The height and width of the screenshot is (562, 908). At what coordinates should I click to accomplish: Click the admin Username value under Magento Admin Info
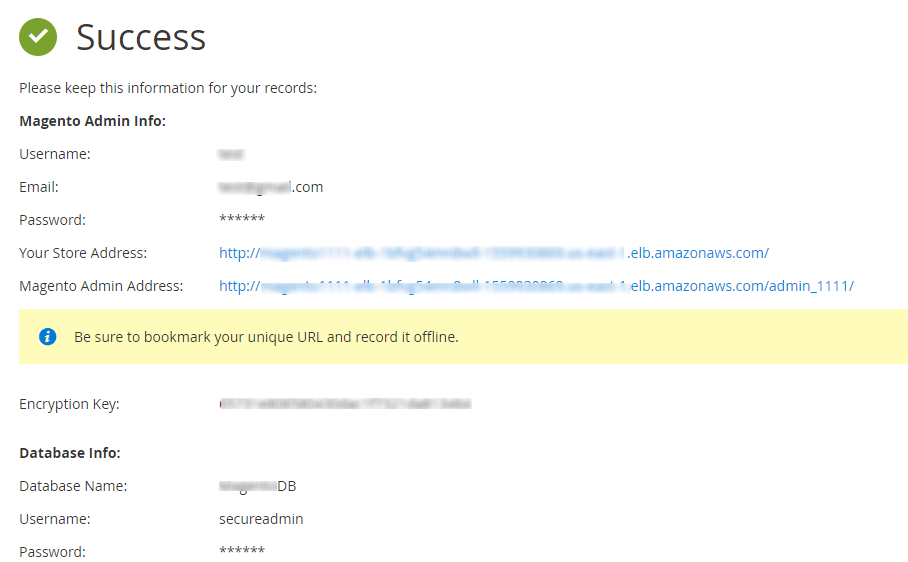[231, 154]
